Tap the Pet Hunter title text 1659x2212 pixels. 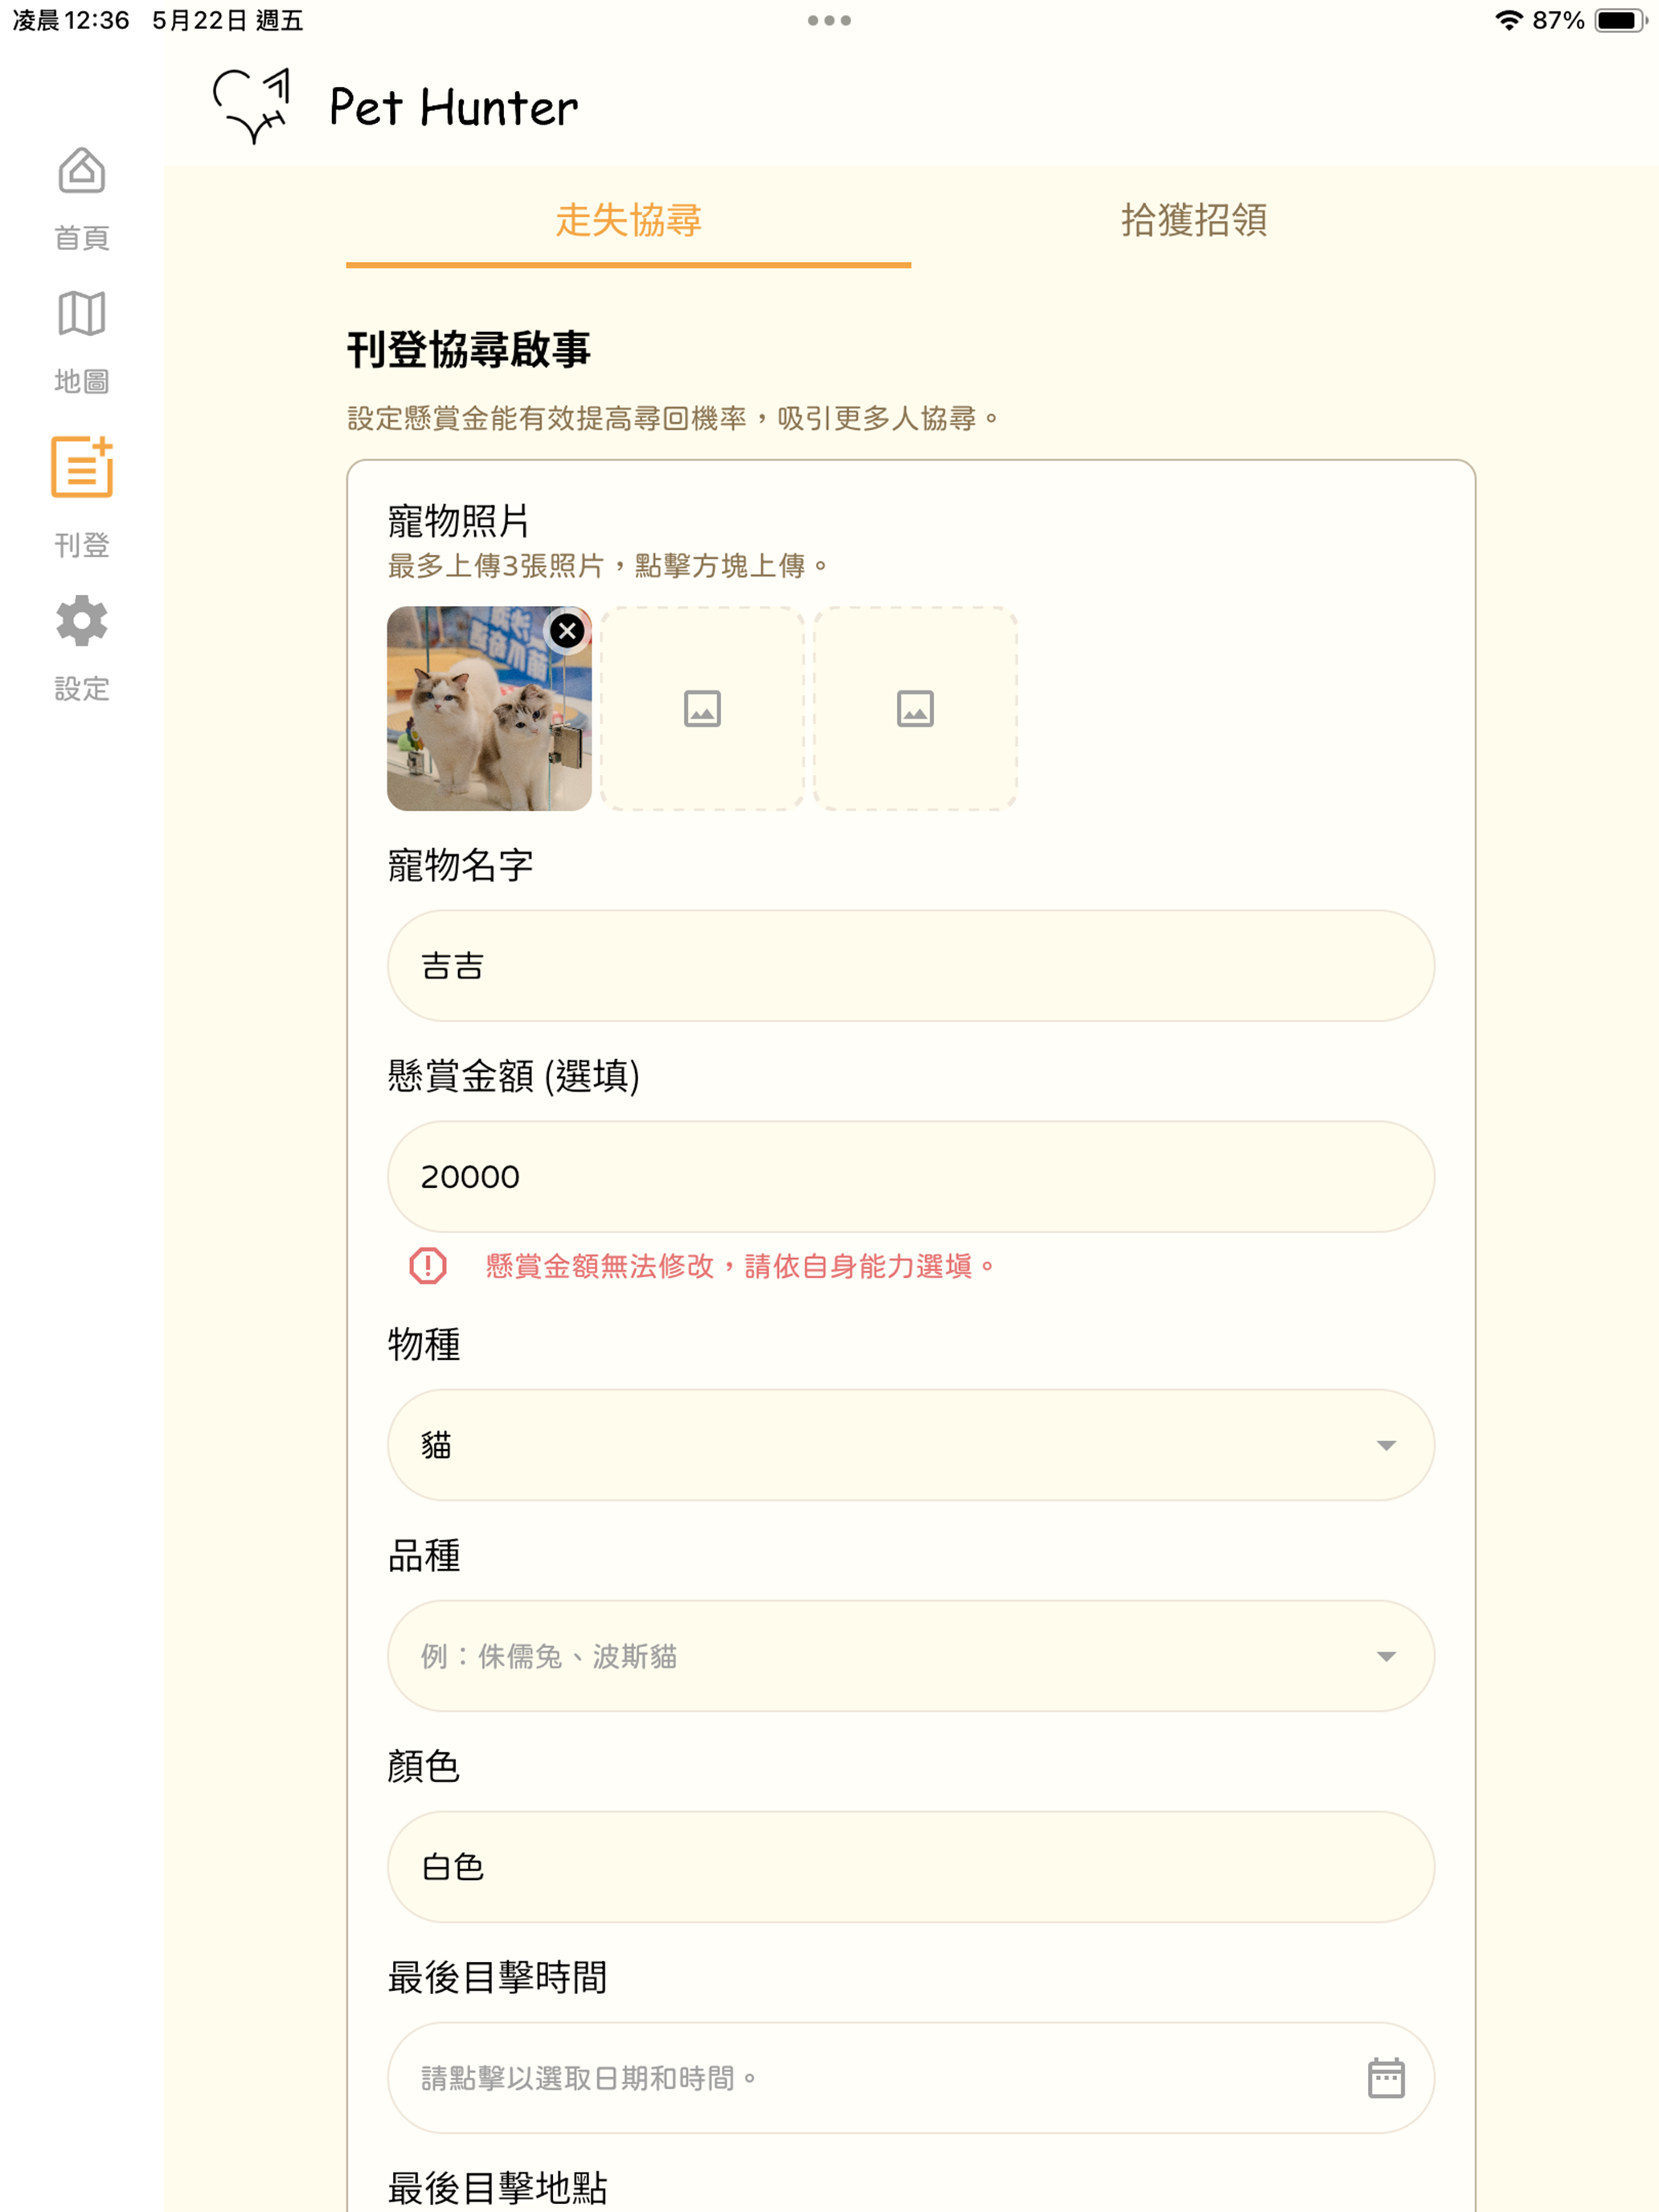[x=454, y=108]
